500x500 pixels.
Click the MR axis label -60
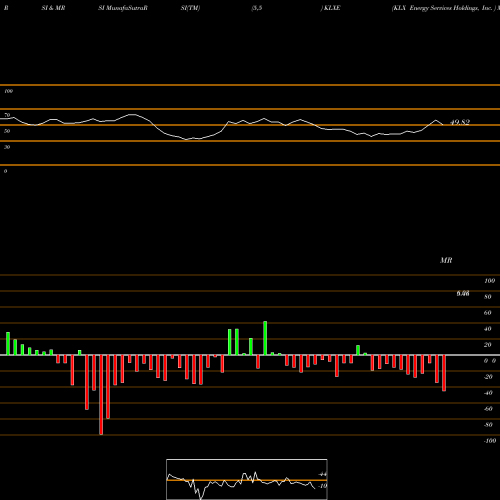coord(488,409)
